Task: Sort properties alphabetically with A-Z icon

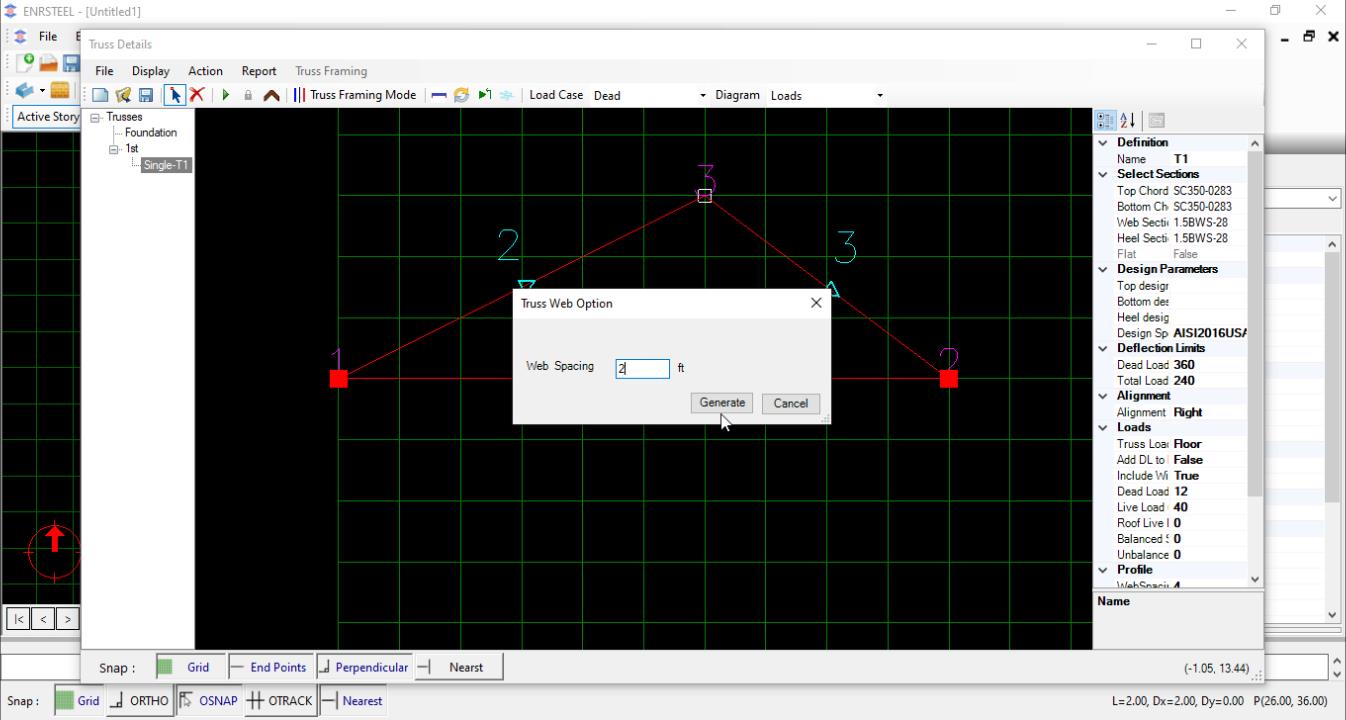Action: click(1127, 120)
